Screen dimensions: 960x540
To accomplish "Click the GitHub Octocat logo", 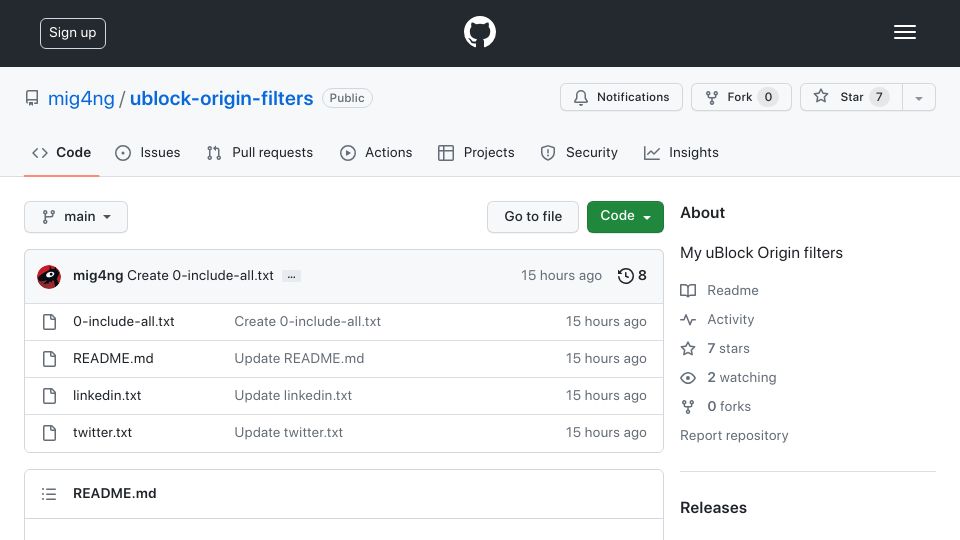I will click(479, 32).
